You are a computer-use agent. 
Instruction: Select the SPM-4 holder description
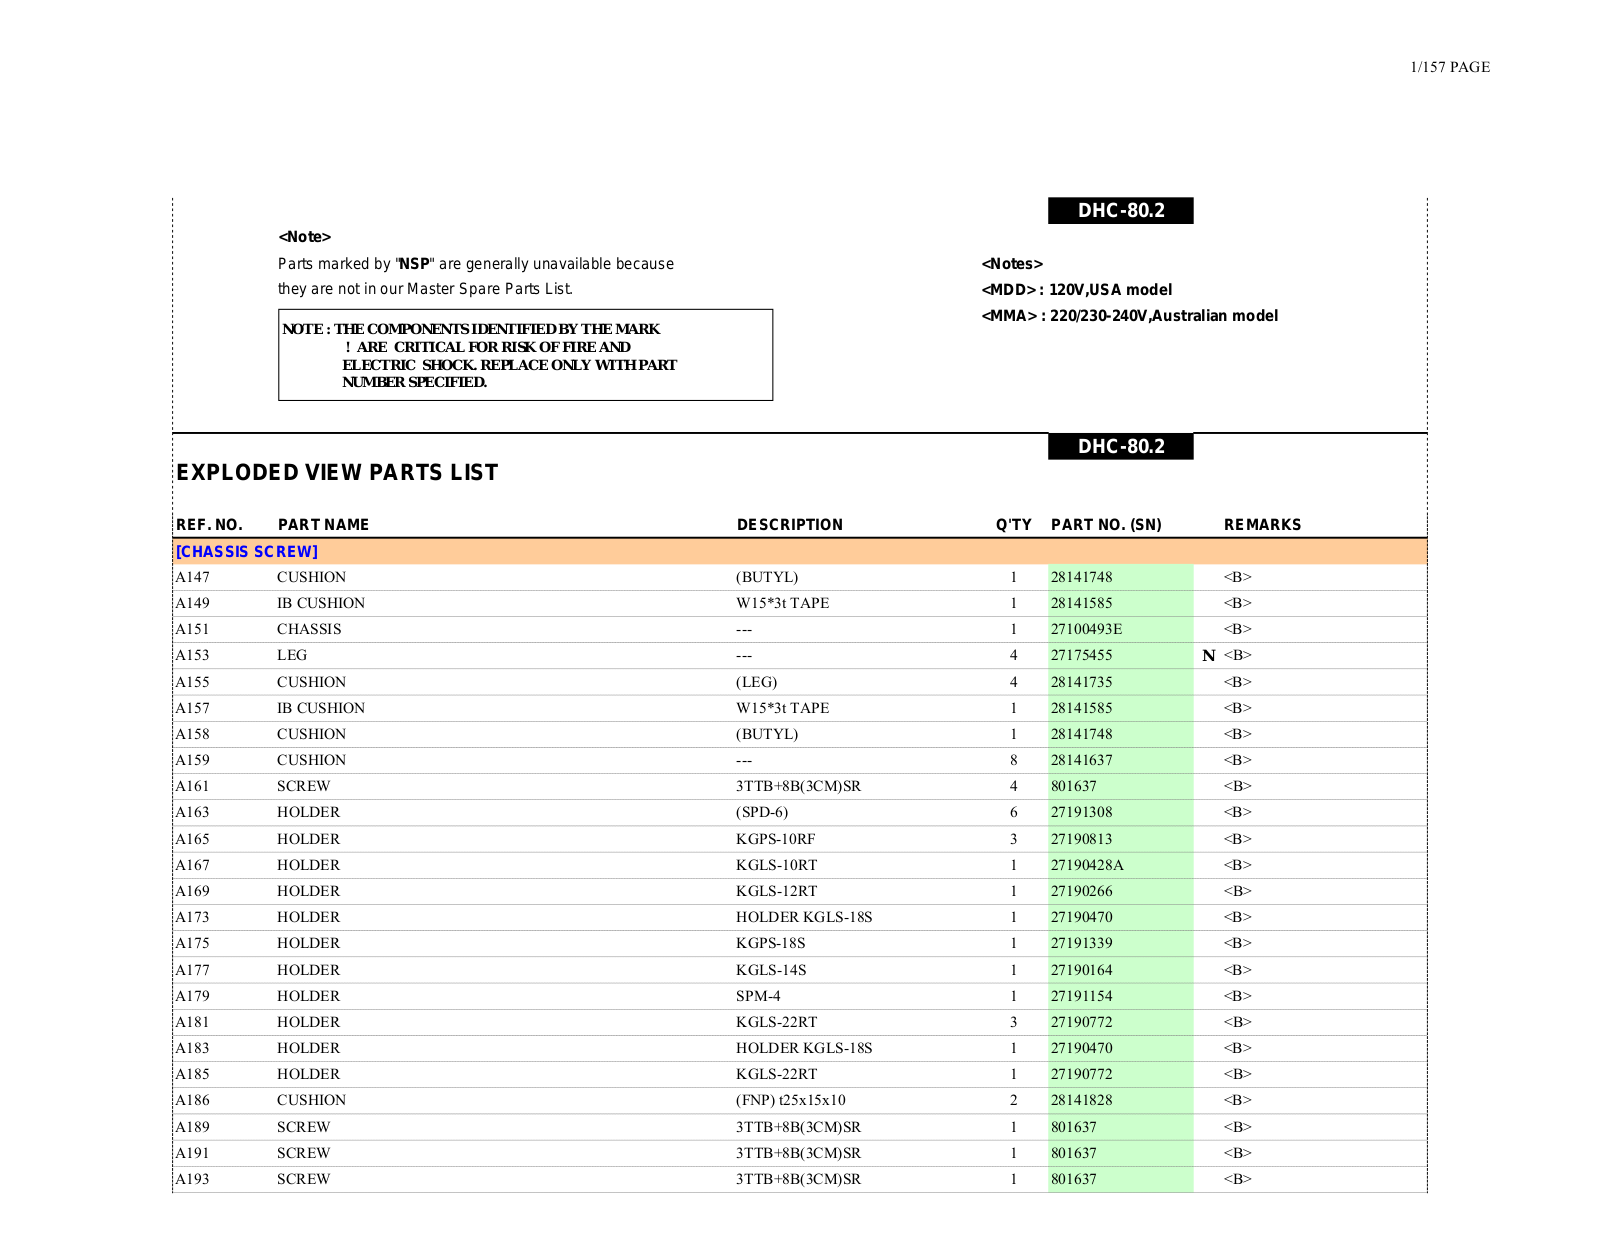(x=758, y=996)
